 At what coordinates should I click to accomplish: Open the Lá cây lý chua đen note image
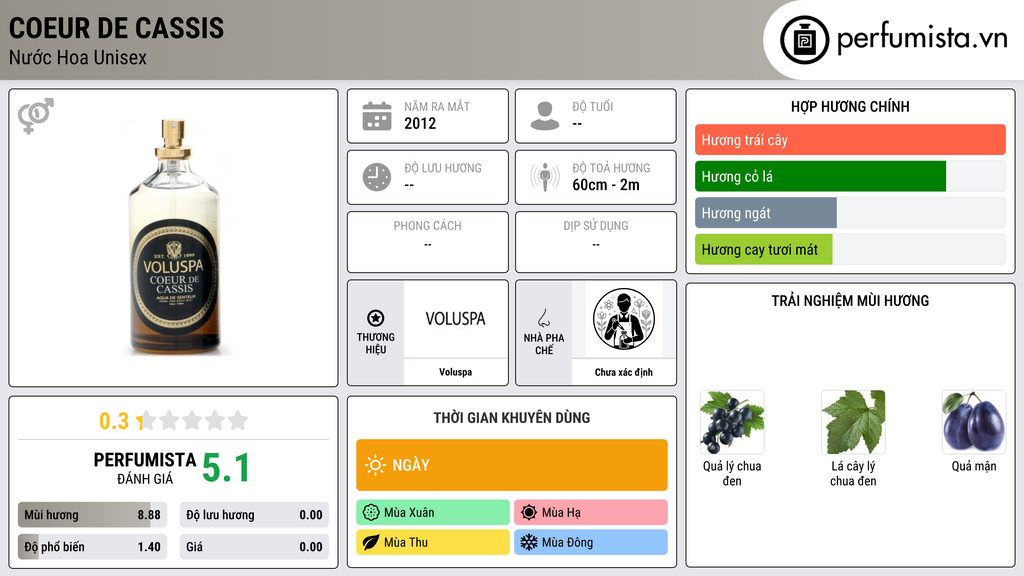click(x=853, y=422)
